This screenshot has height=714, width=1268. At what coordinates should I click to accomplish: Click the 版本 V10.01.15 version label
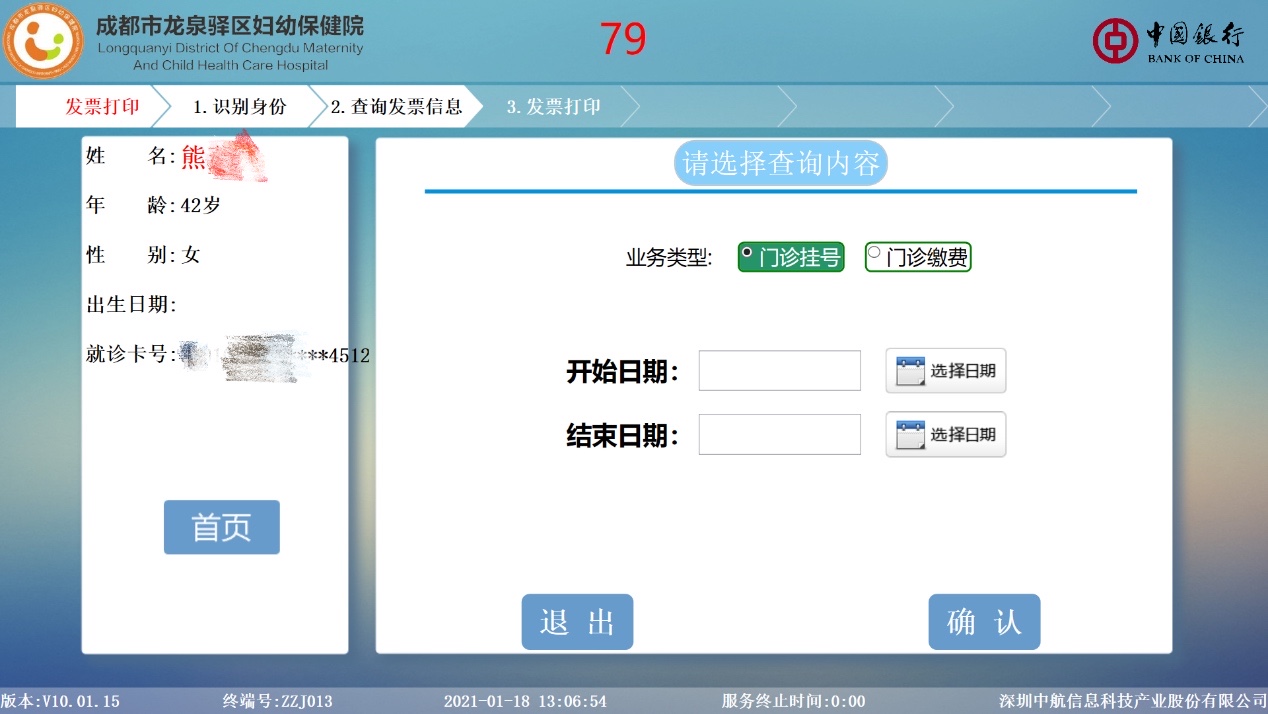pos(60,701)
